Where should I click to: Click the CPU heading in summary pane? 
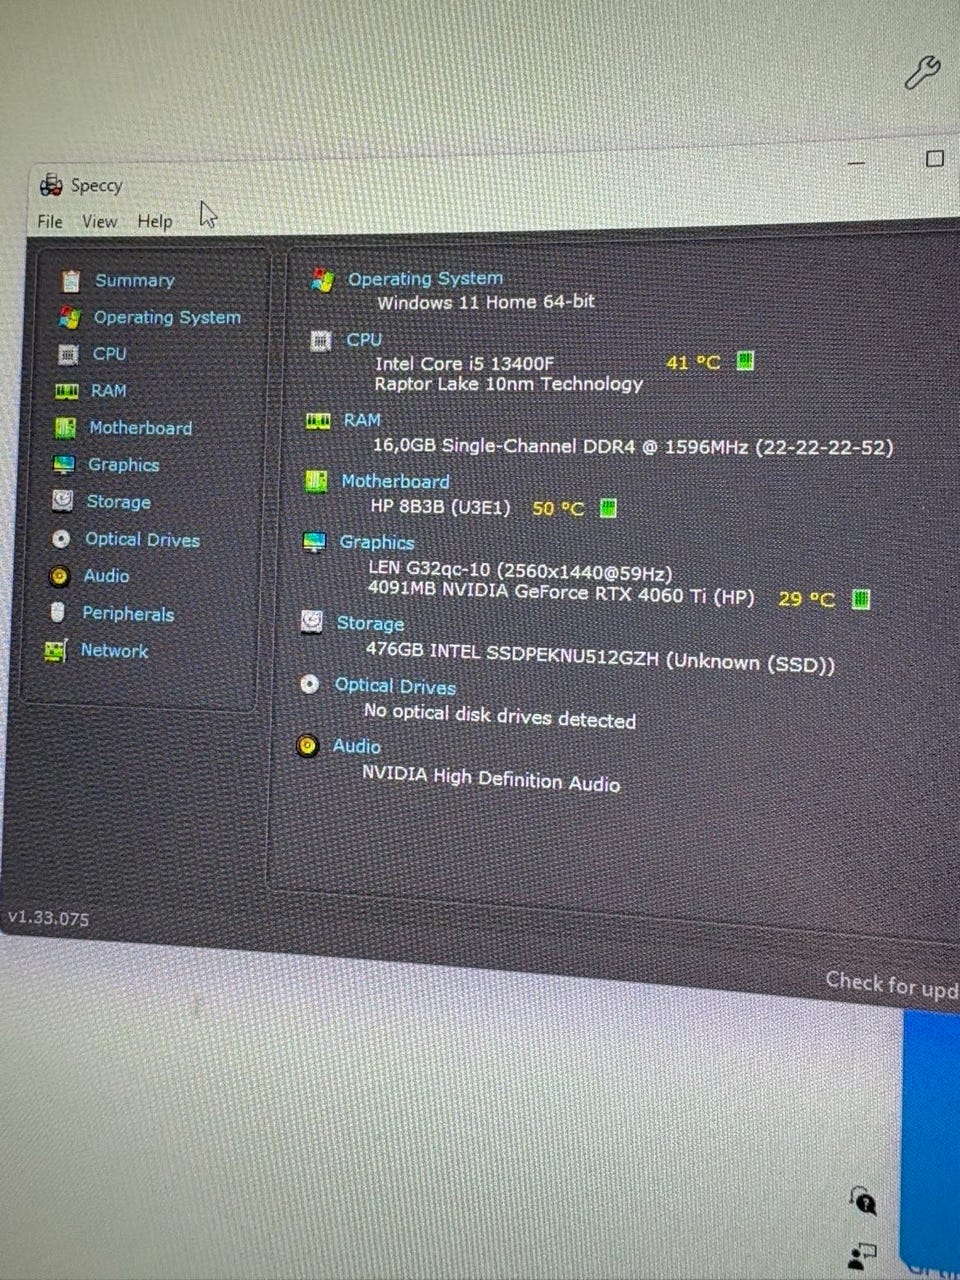[364, 340]
